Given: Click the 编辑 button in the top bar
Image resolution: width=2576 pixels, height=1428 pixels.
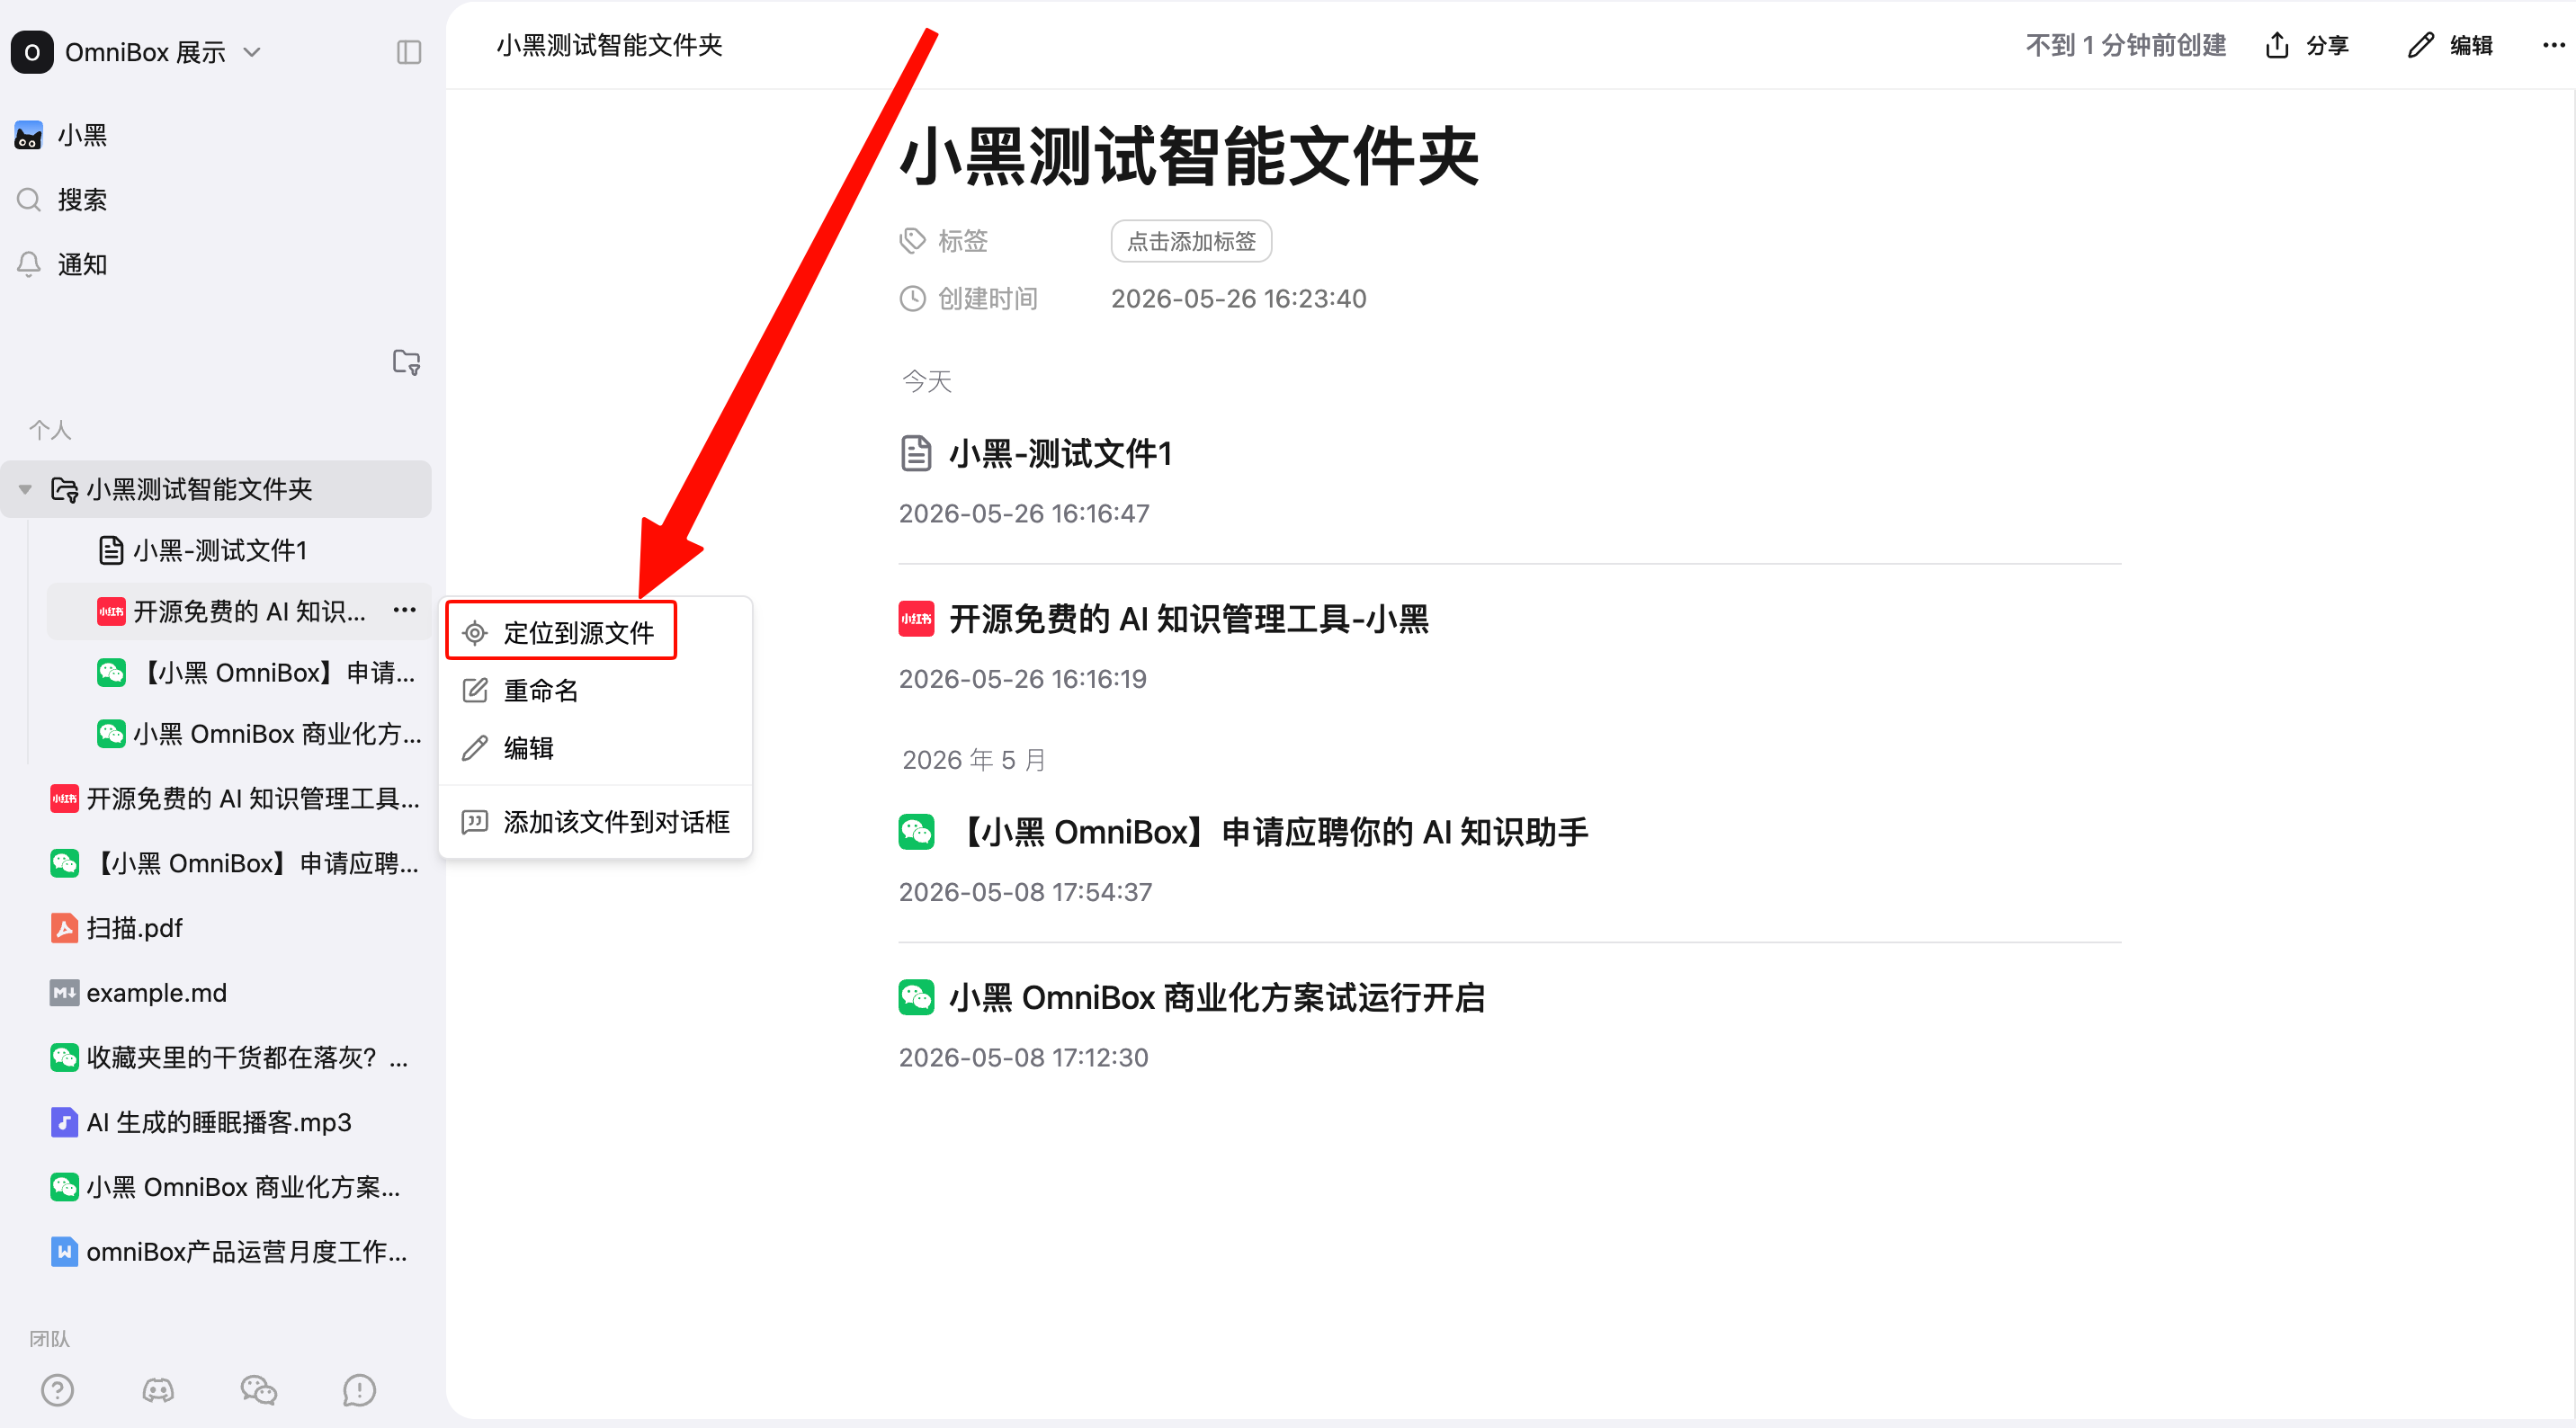Looking at the screenshot, I should [x=2451, y=45].
